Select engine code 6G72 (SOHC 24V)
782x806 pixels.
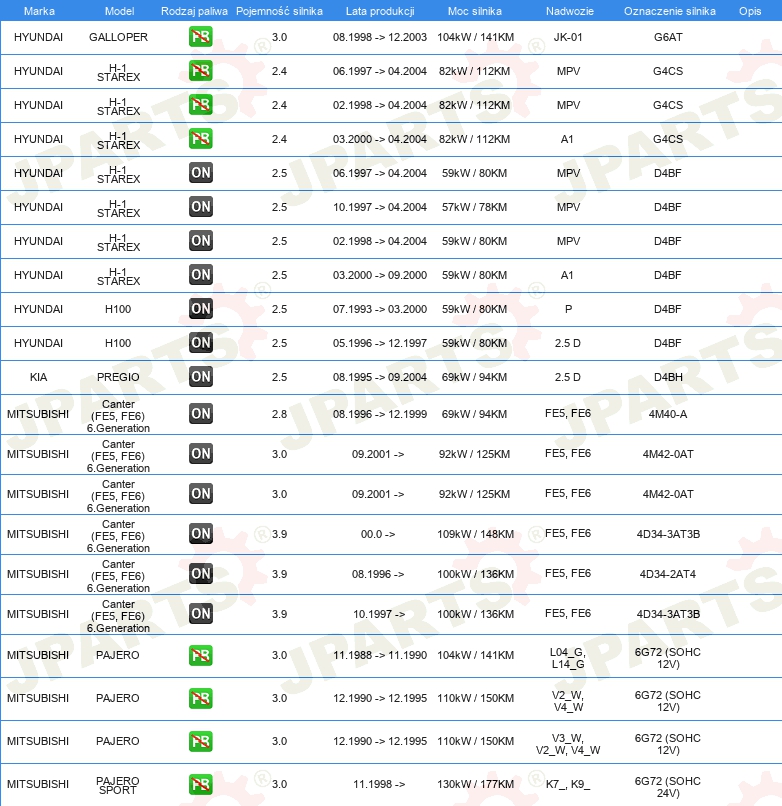668,787
